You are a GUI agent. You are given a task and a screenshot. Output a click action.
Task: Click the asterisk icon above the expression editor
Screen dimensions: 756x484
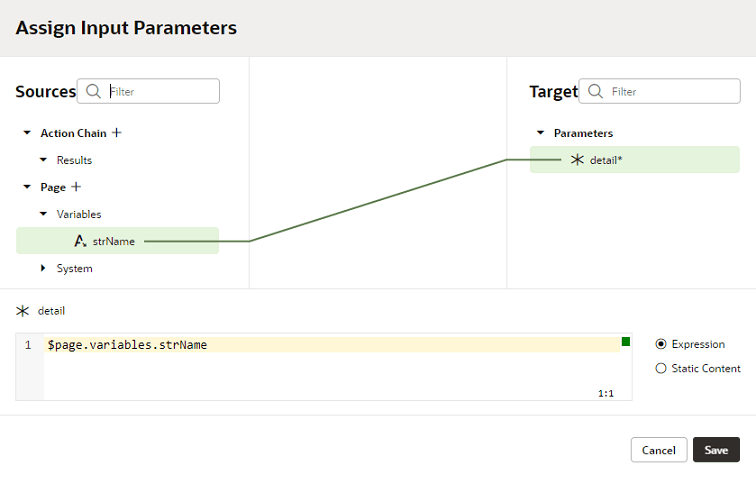pos(23,311)
